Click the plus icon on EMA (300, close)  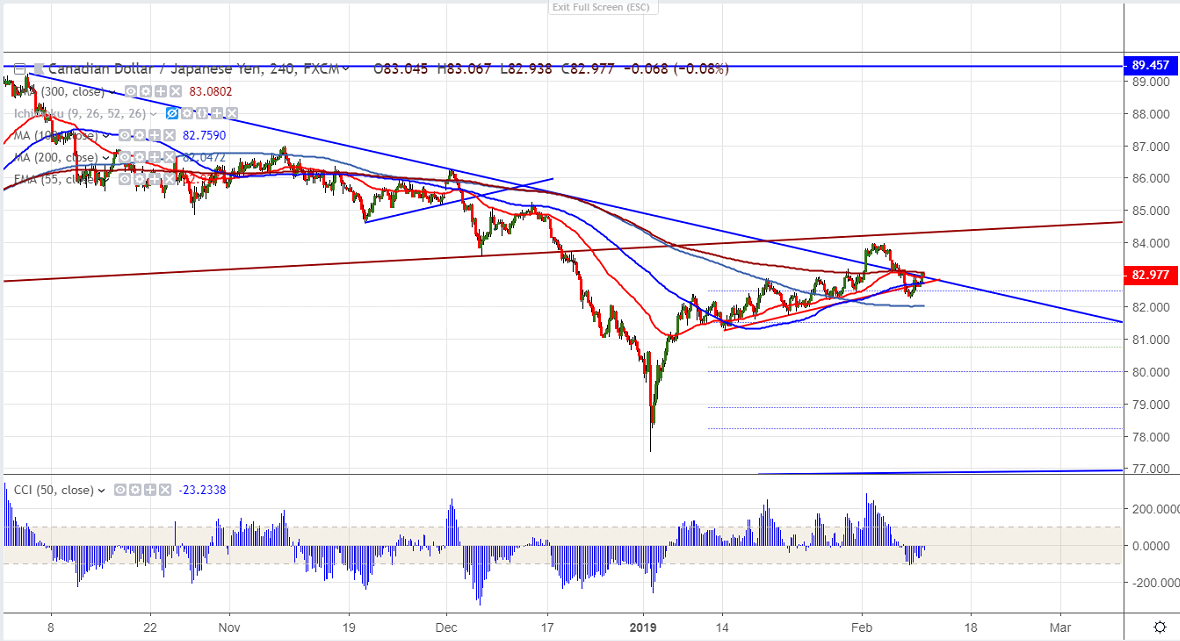pyautogui.click(x=160, y=92)
